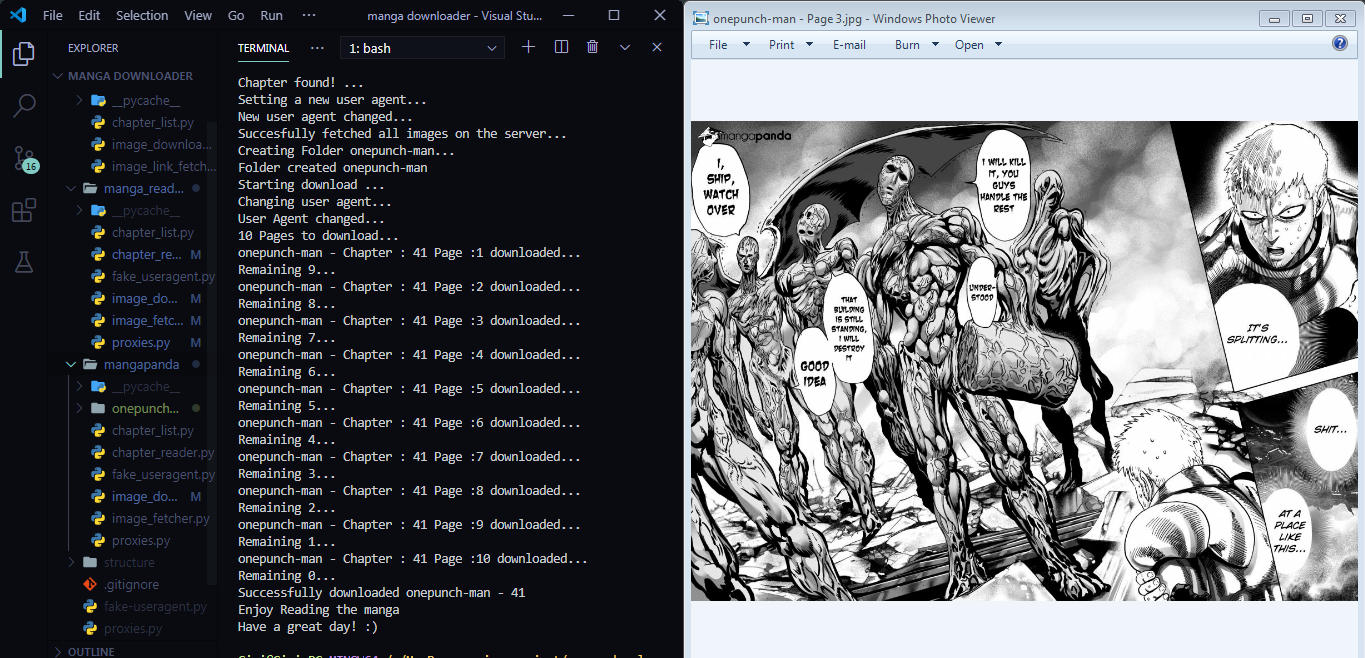Open modified chapter_re... file
Viewport: 1365px width, 658px height.
148,255
